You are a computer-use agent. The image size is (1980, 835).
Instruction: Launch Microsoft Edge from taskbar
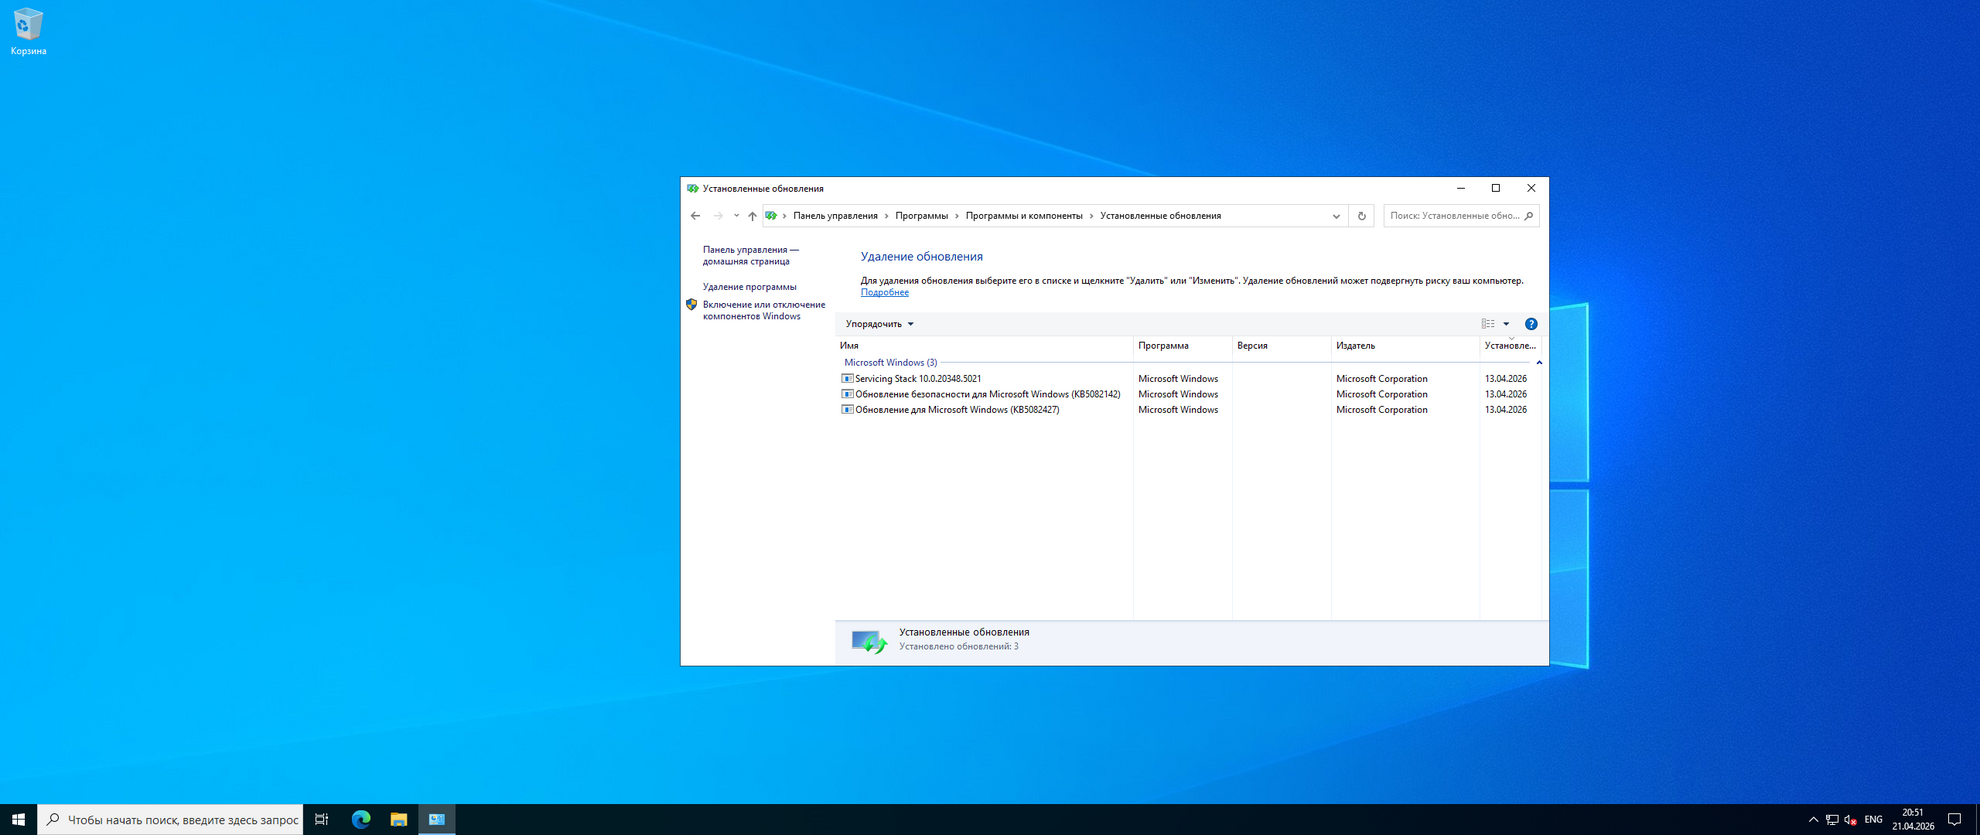coord(361,819)
